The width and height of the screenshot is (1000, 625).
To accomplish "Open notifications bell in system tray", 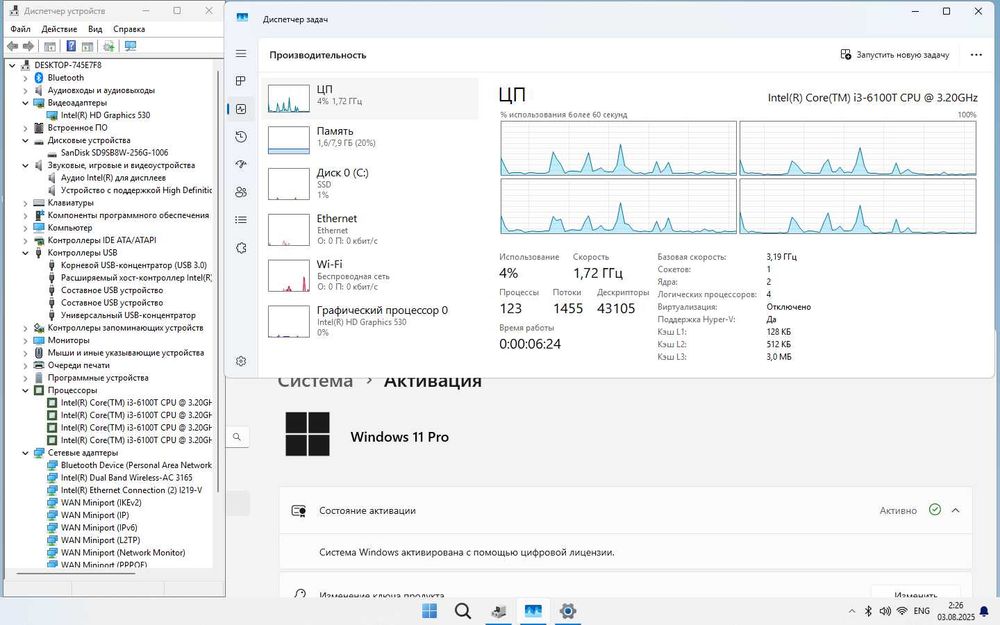I will [x=984, y=611].
